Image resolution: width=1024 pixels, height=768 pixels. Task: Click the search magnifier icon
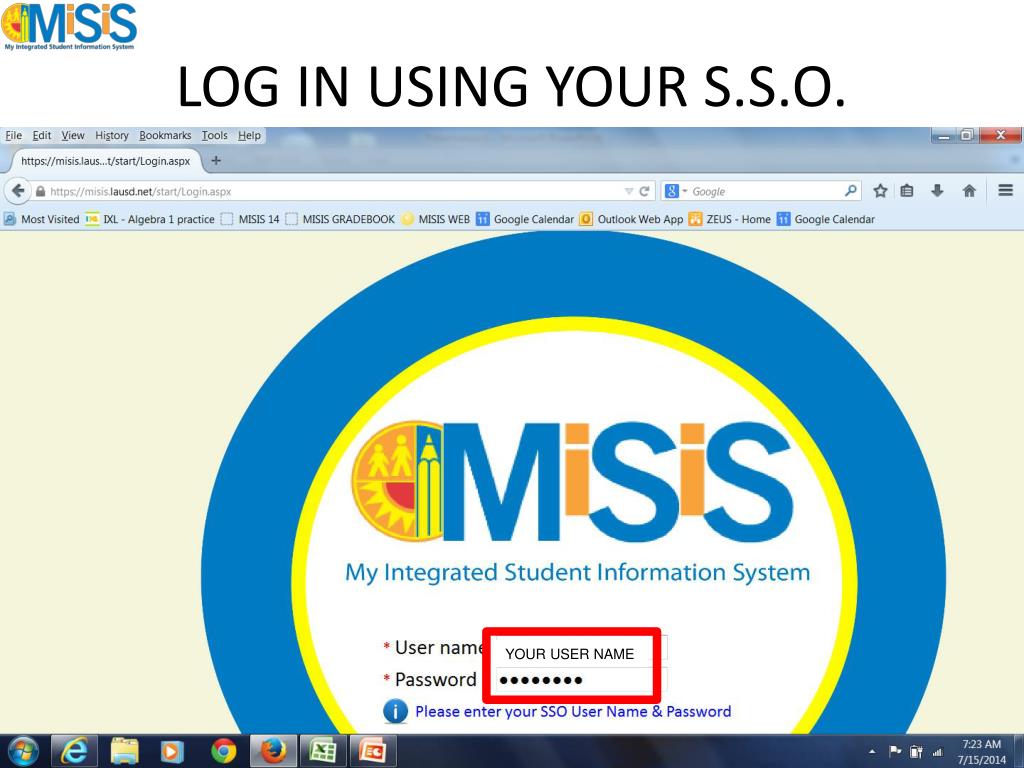click(850, 191)
